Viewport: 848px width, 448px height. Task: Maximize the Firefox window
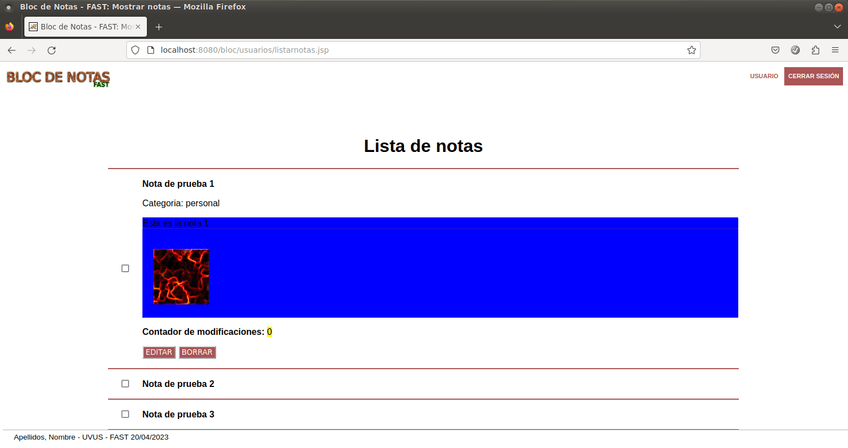point(829,7)
